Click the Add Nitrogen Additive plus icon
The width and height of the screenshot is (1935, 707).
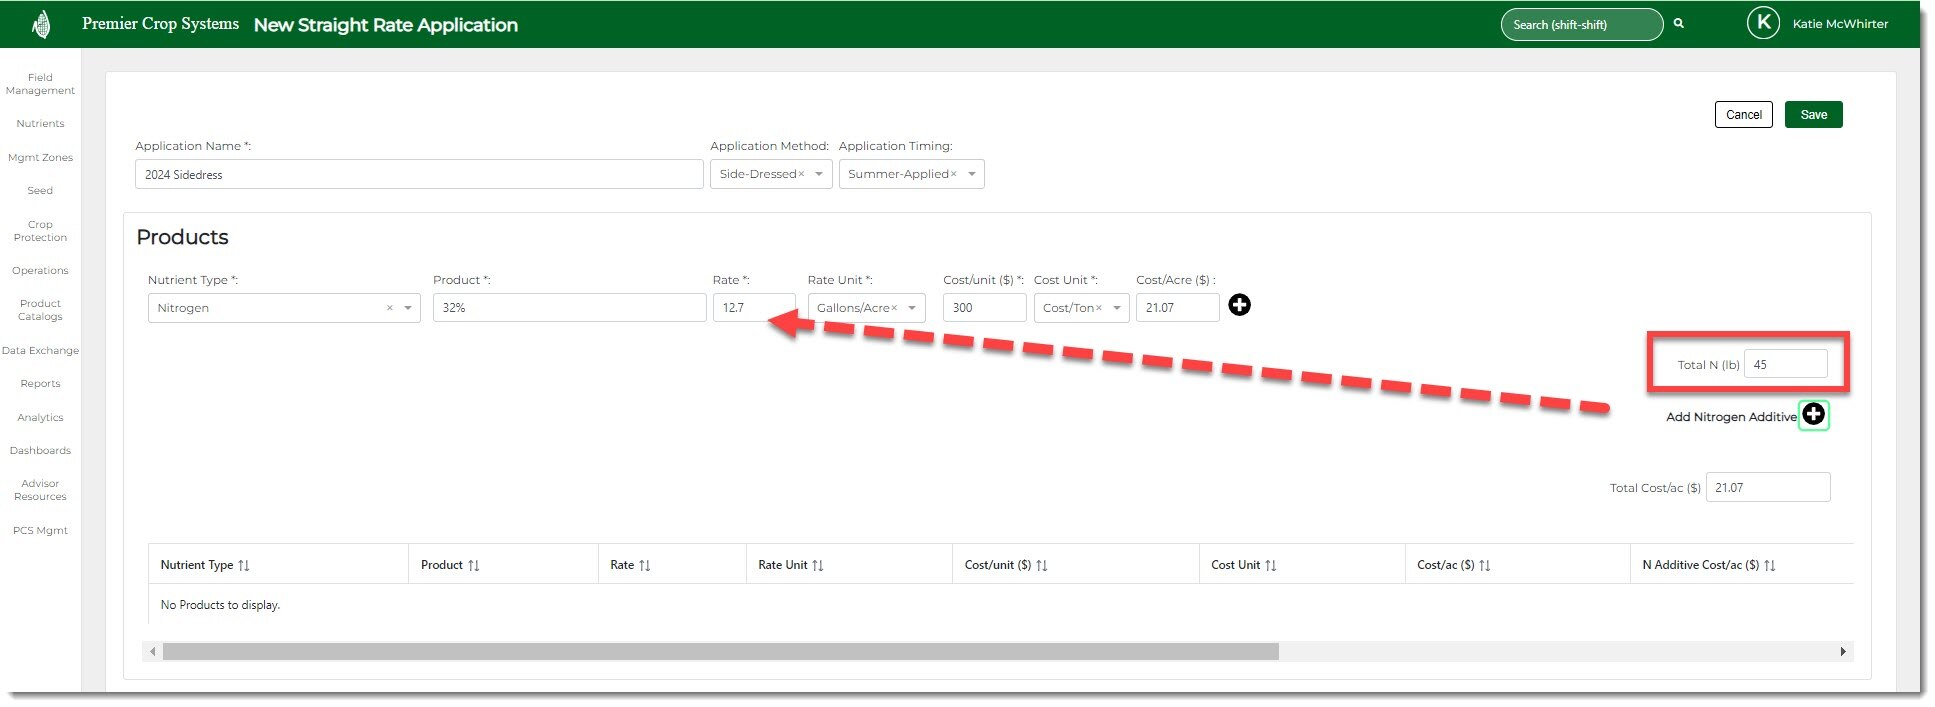pyautogui.click(x=1813, y=415)
